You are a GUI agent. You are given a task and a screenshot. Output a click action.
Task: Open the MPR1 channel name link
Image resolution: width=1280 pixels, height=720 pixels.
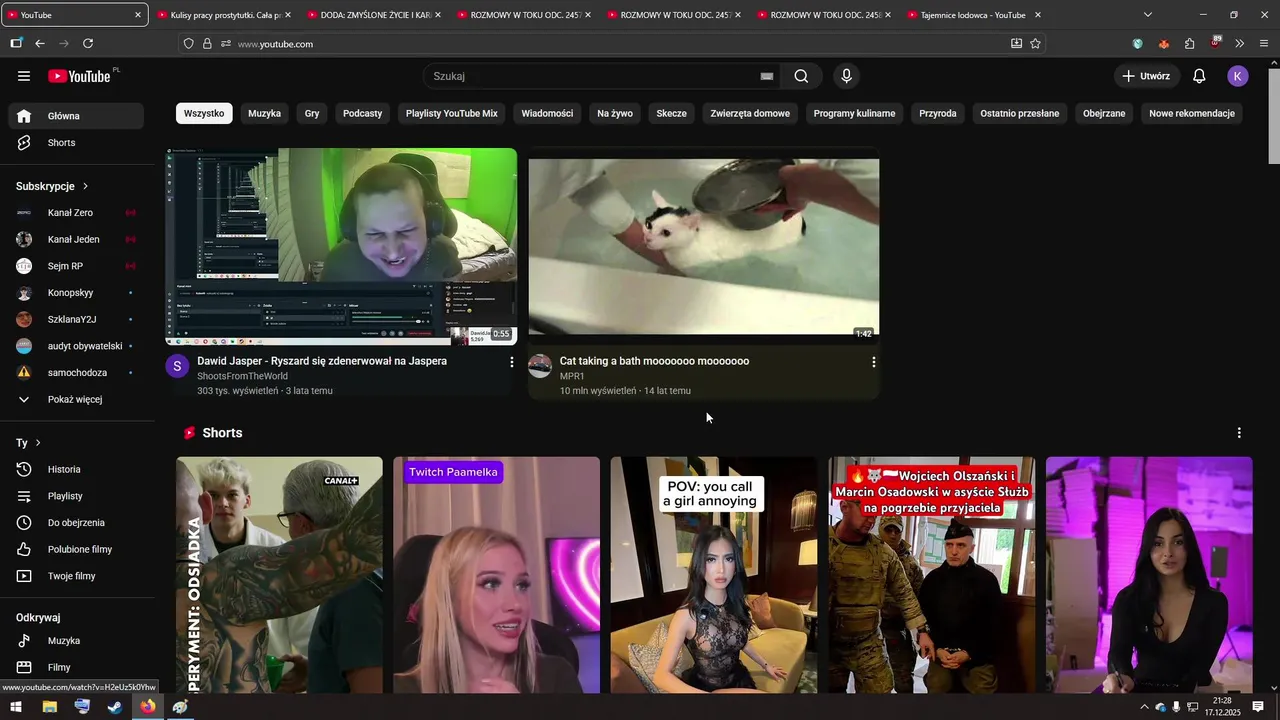(x=572, y=376)
